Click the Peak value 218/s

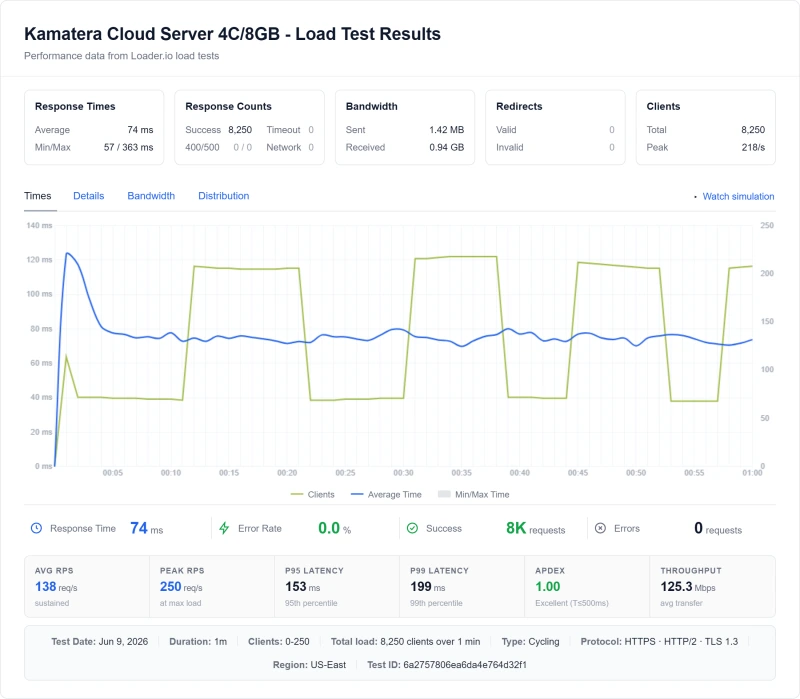753,147
